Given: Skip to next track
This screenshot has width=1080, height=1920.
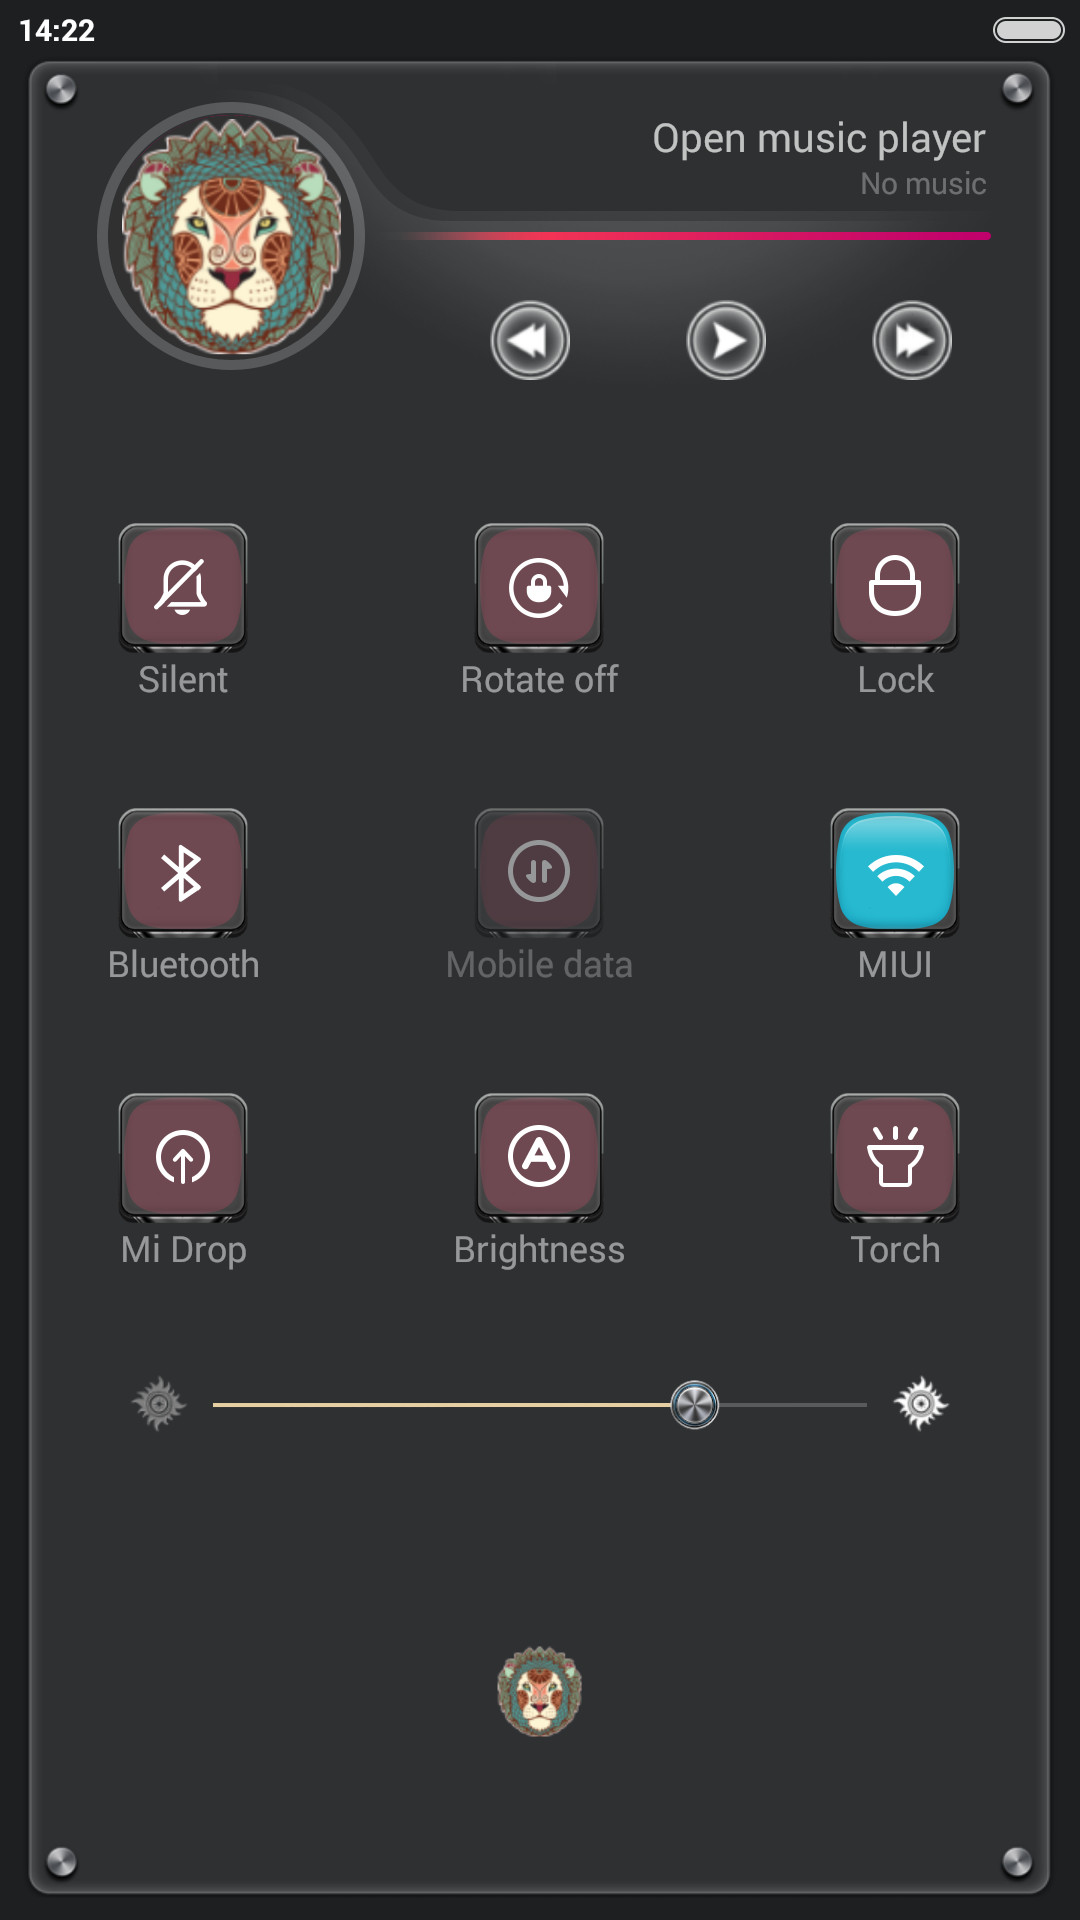Looking at the screenshot, I should click(x=912, y=340).
